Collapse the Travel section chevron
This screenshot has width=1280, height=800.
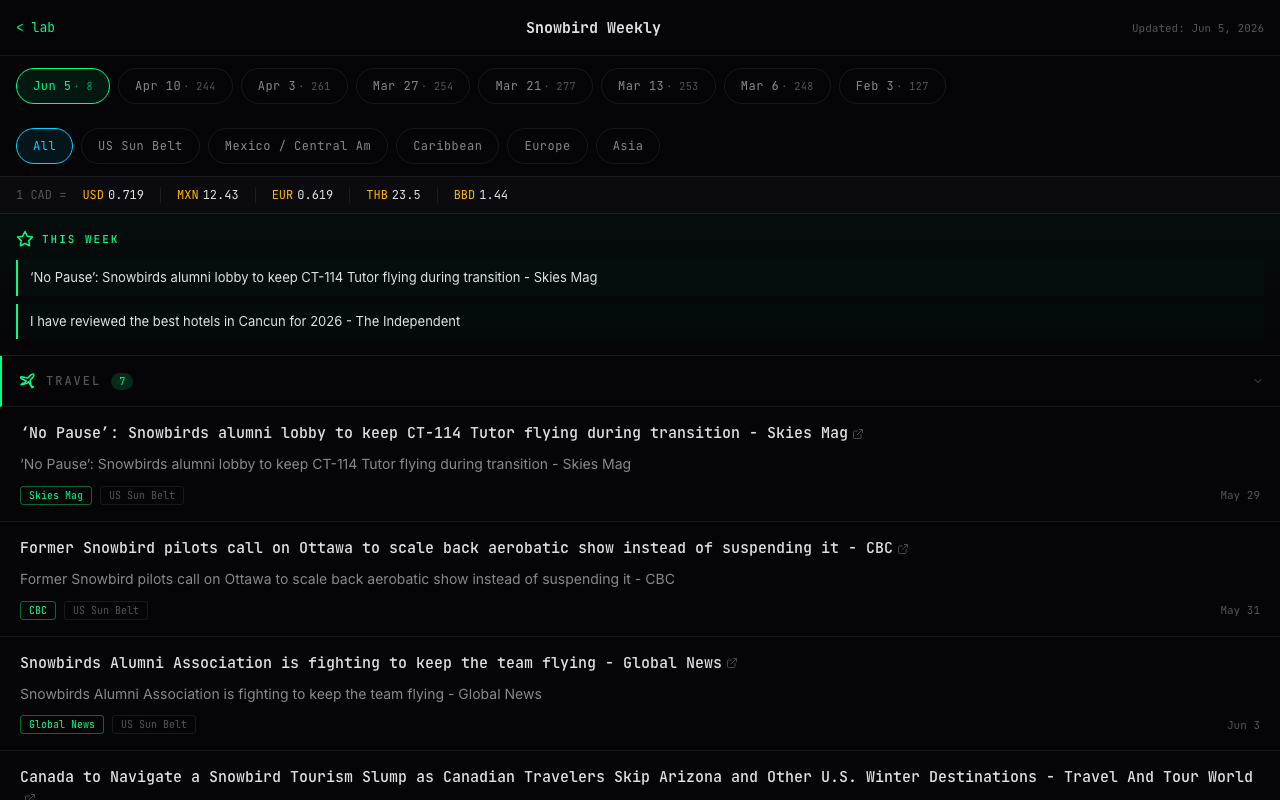[x=1258, y=381]
